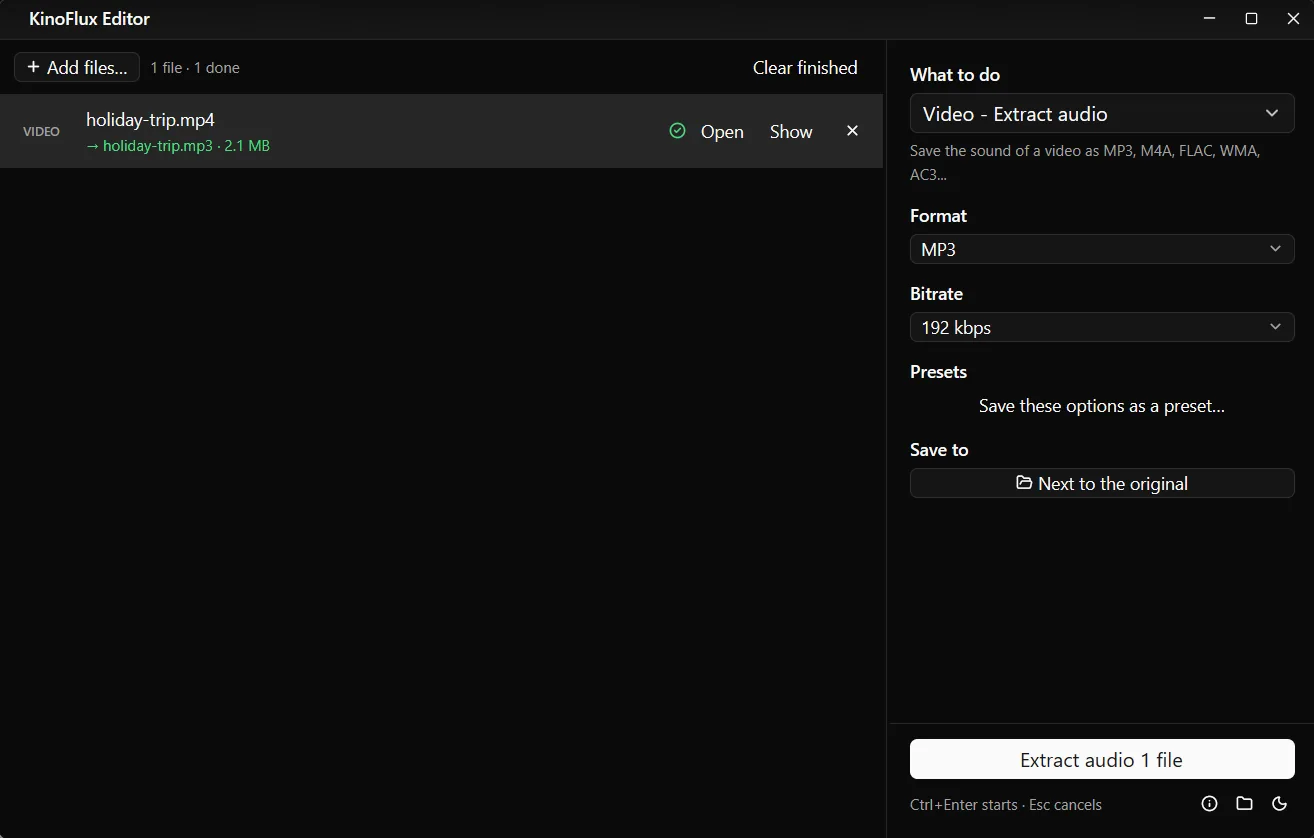The image size is (1314, 838).
Task: Click the VIDEO type badge
Action: 41,131
